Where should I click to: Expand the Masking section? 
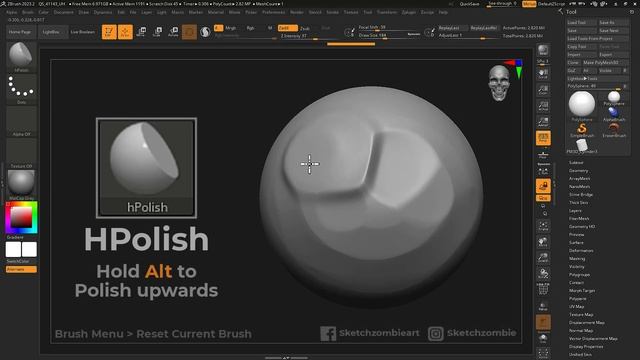pyautogui.click(x=577, y=258)
